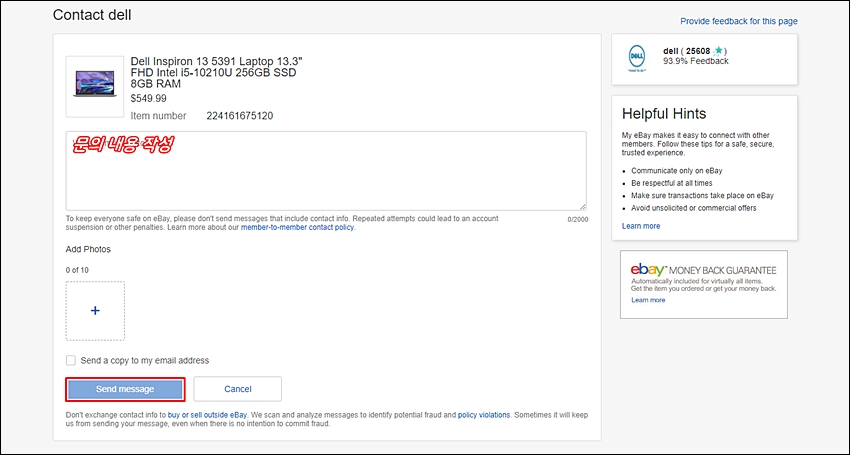The image size is (850, 455).
Task: Click the Add Photos label
Action: 88,249
